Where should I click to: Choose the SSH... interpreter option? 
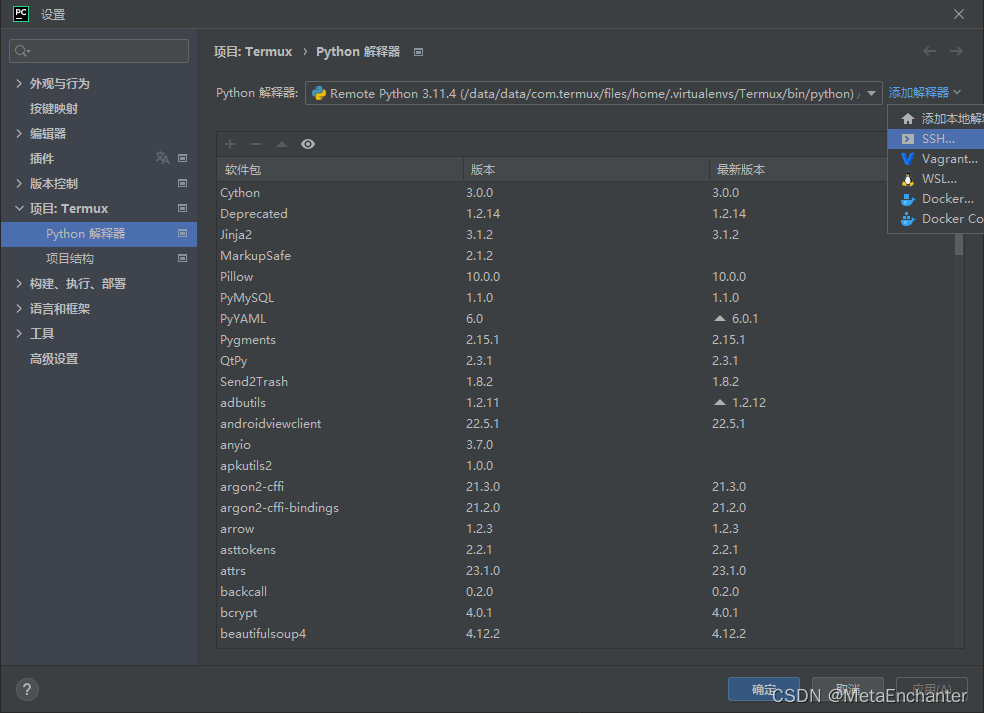coord(936,139)
